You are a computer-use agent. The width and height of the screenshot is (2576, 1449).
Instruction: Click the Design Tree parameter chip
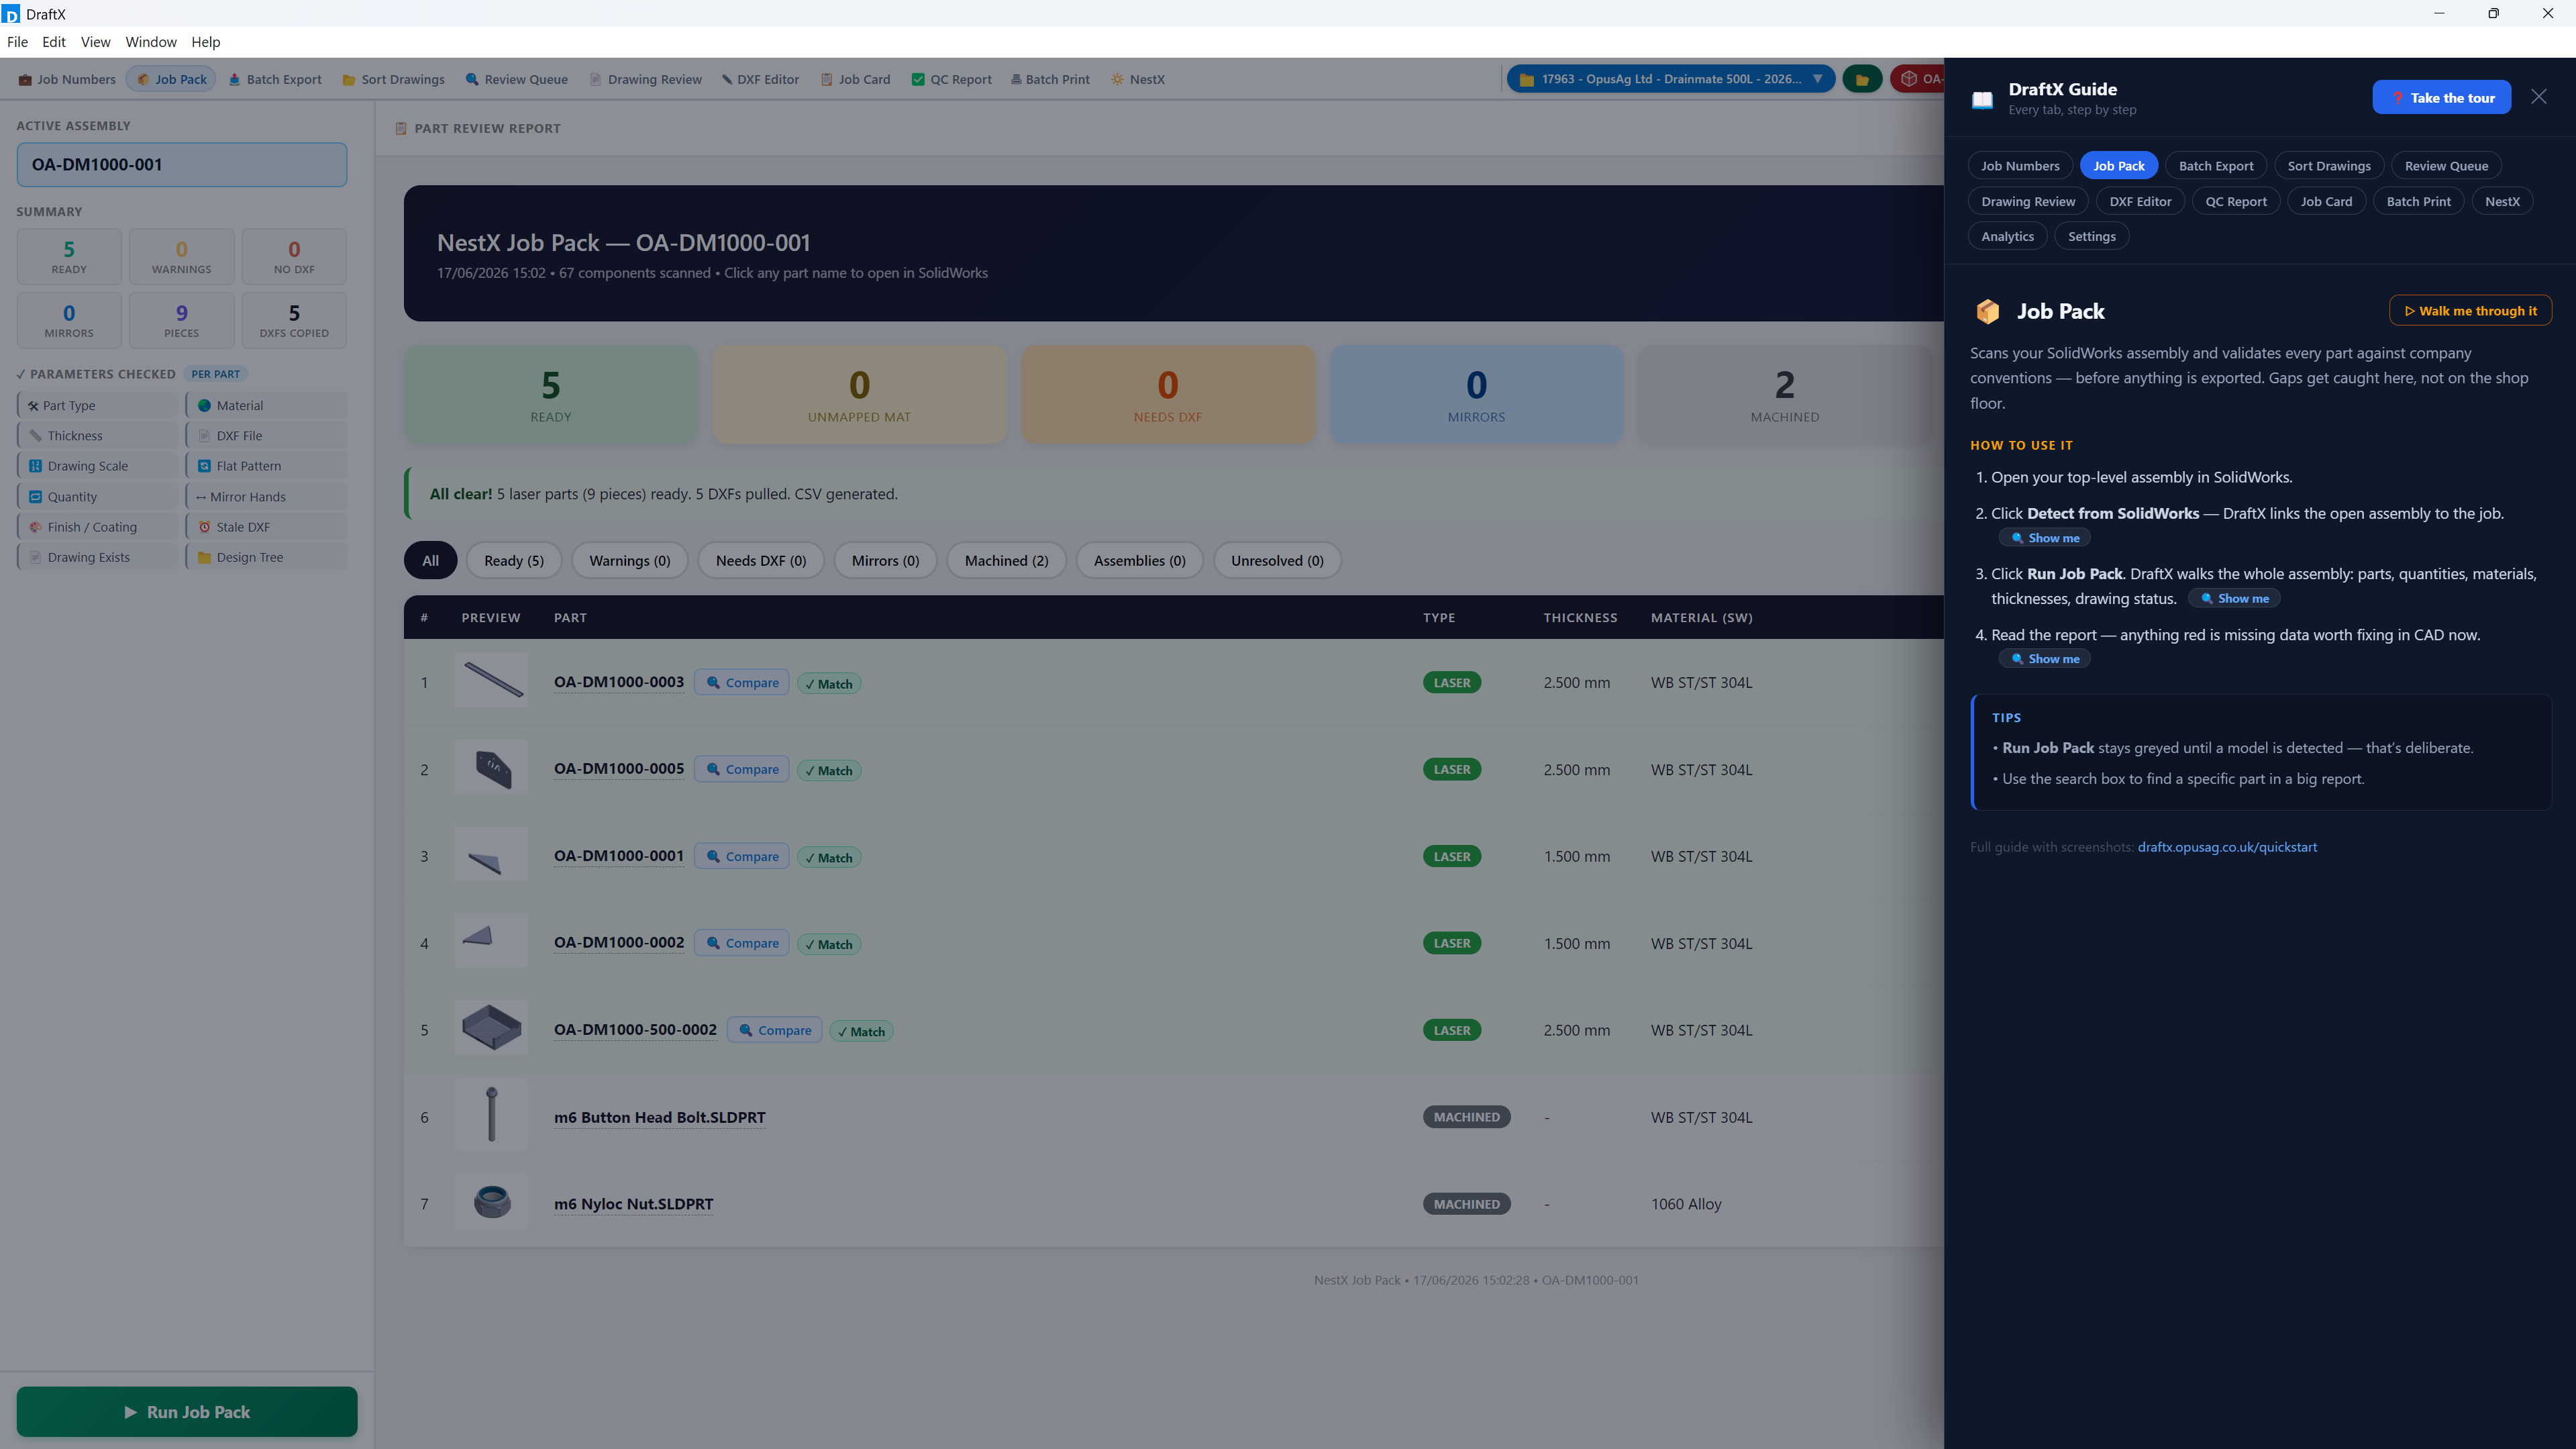coord(267,557)
